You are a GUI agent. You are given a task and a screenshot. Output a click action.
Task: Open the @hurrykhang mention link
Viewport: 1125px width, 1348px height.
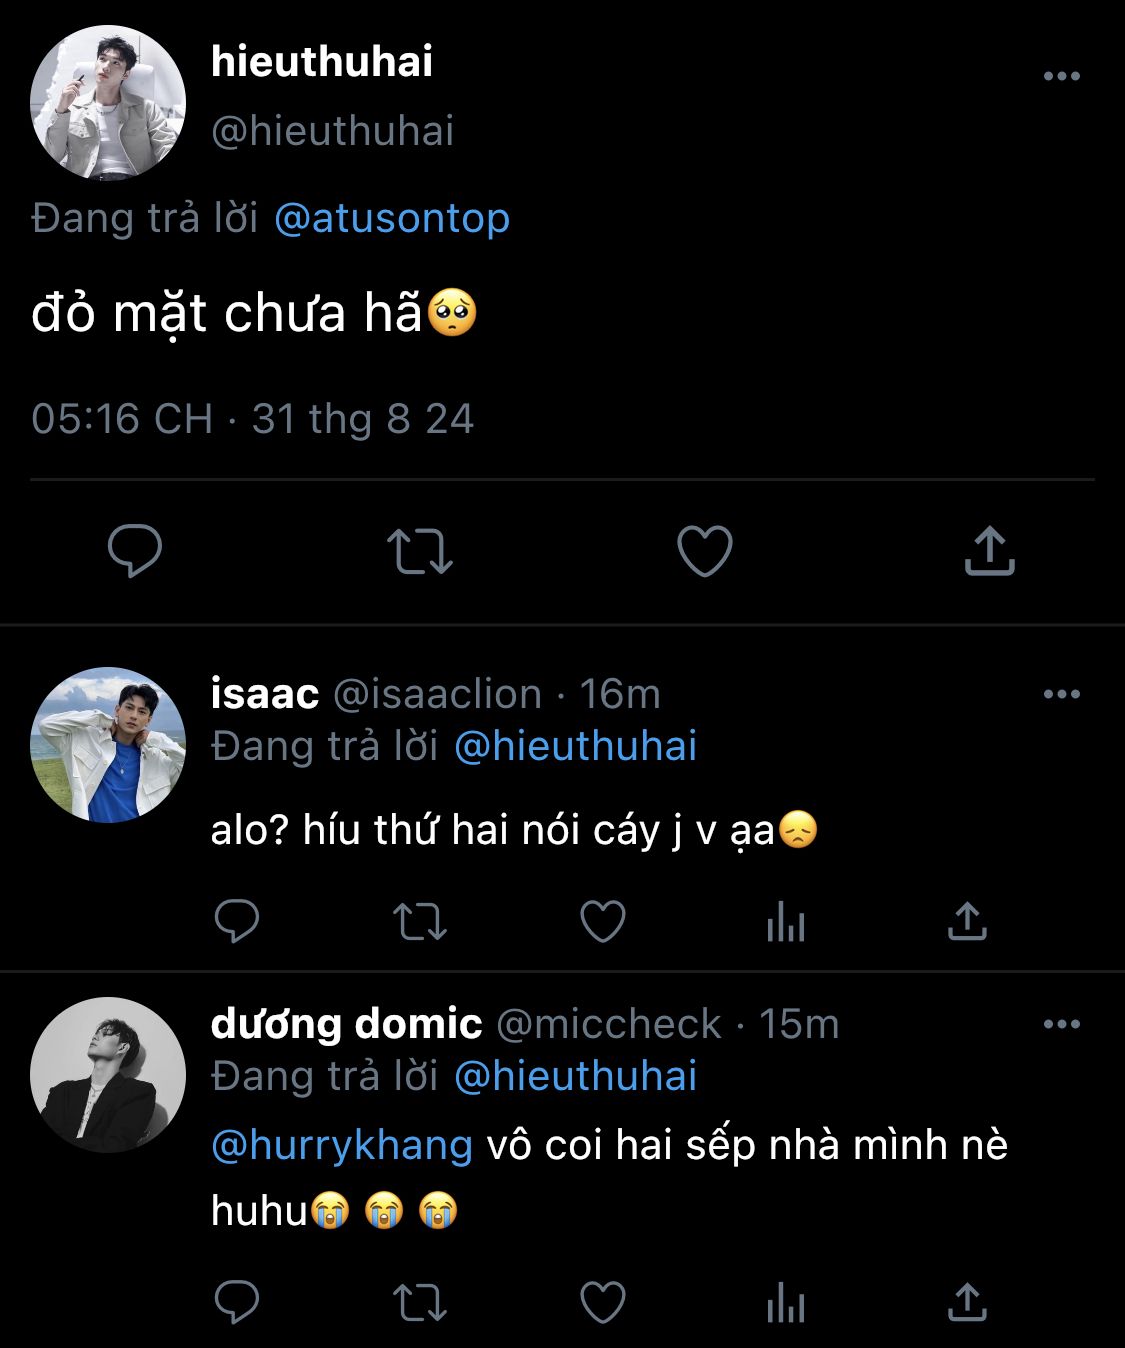(342, 1145)
